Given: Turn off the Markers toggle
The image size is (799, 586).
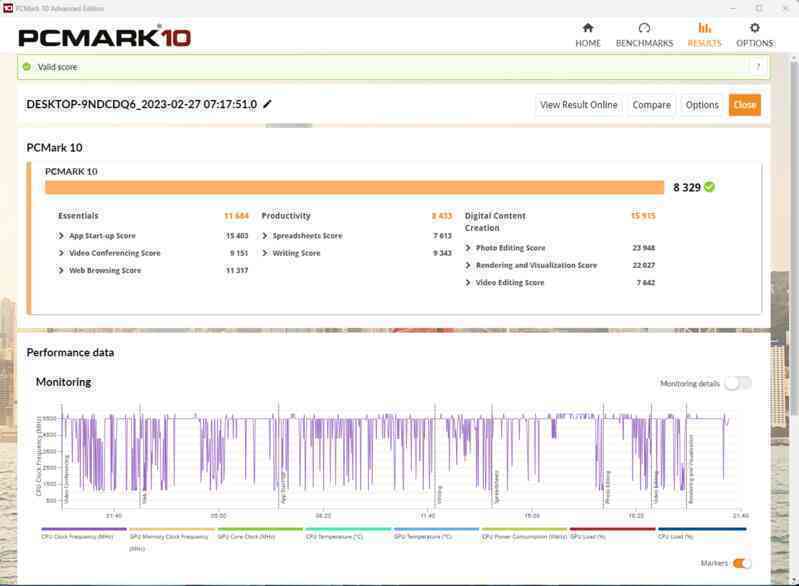Looking at the screenshot, I should pyautogui.click(x=741, y=563).
